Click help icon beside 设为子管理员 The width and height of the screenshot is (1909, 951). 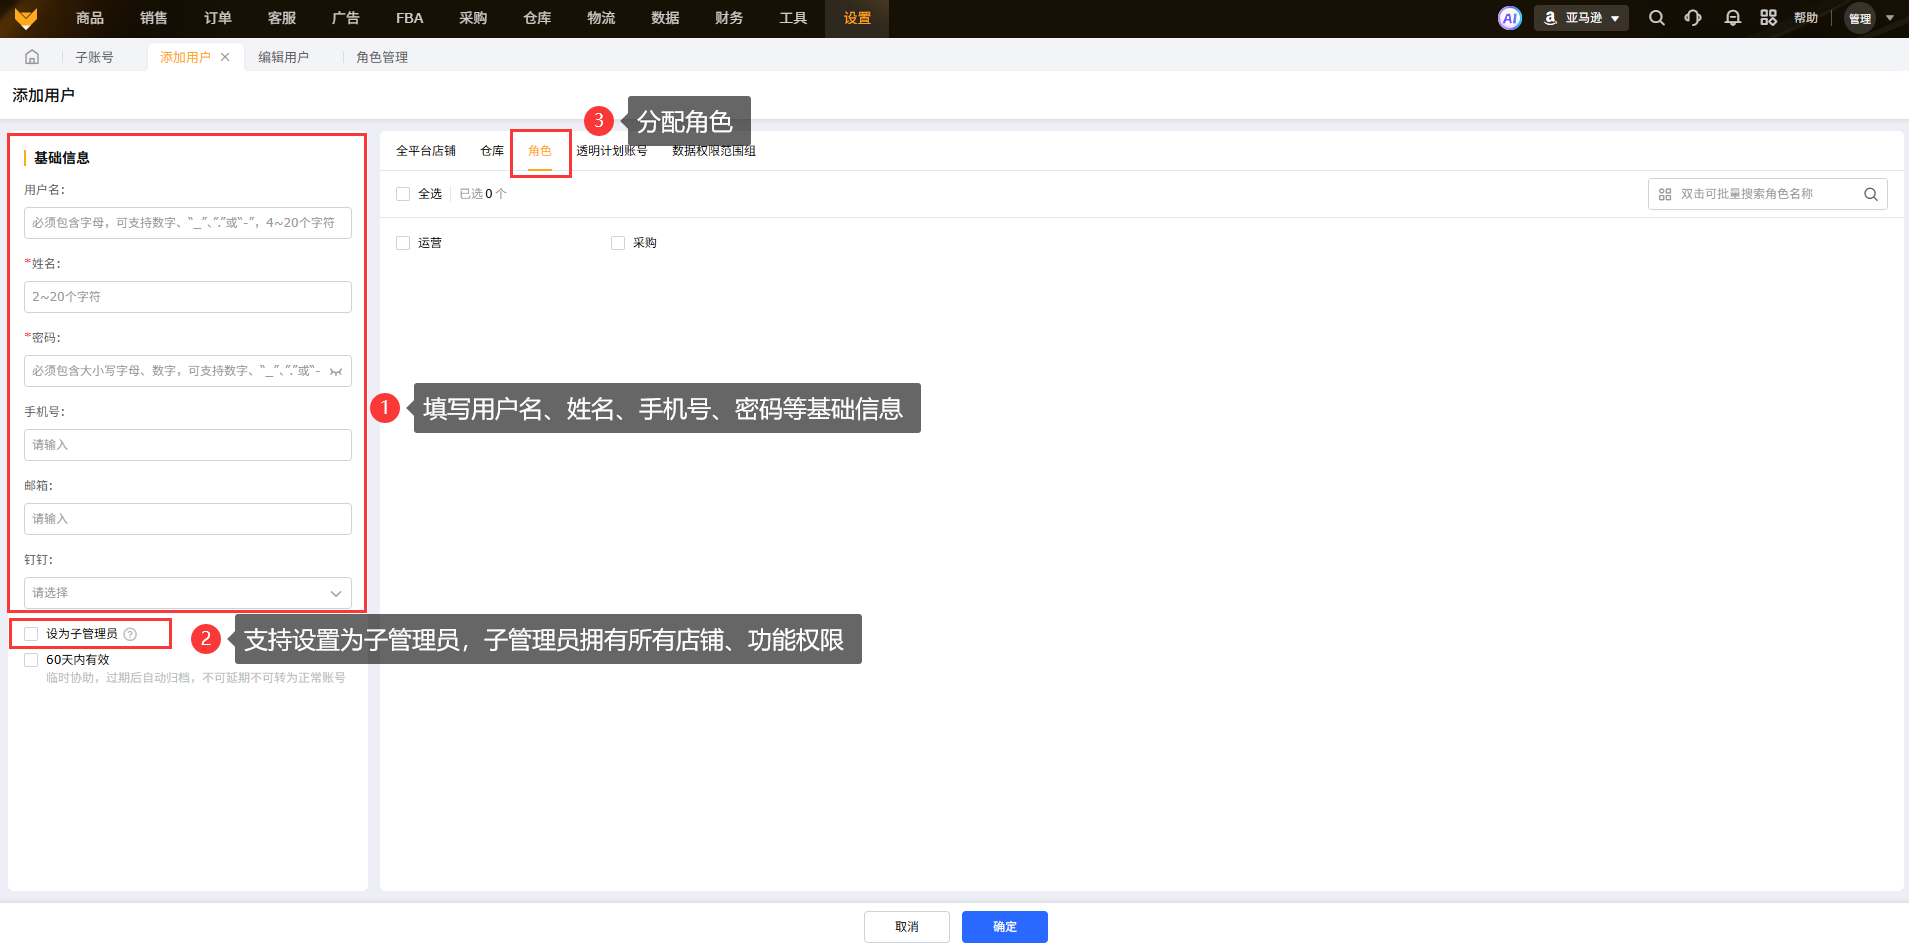pyautogui.click(x=130, y=634)
